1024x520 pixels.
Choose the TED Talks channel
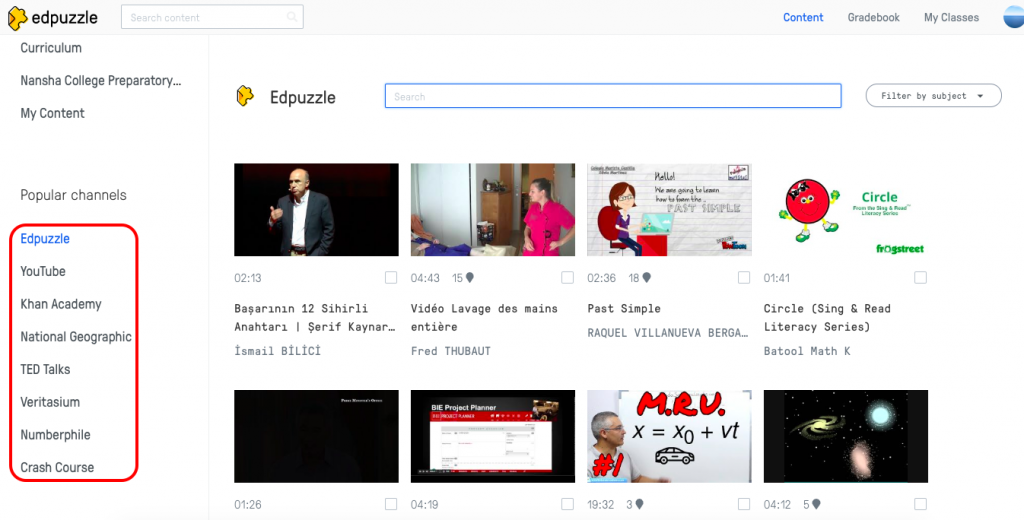point(45,369)
